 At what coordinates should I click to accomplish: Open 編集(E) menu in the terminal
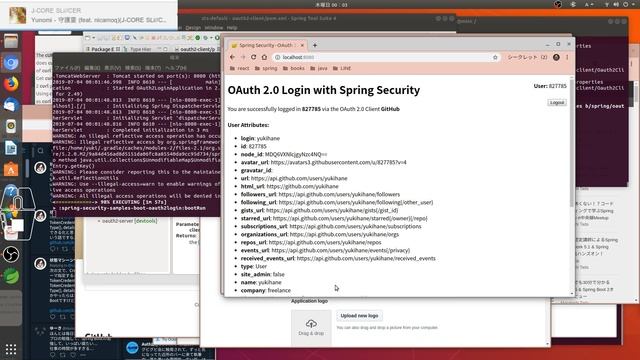(x=92, y=68)
